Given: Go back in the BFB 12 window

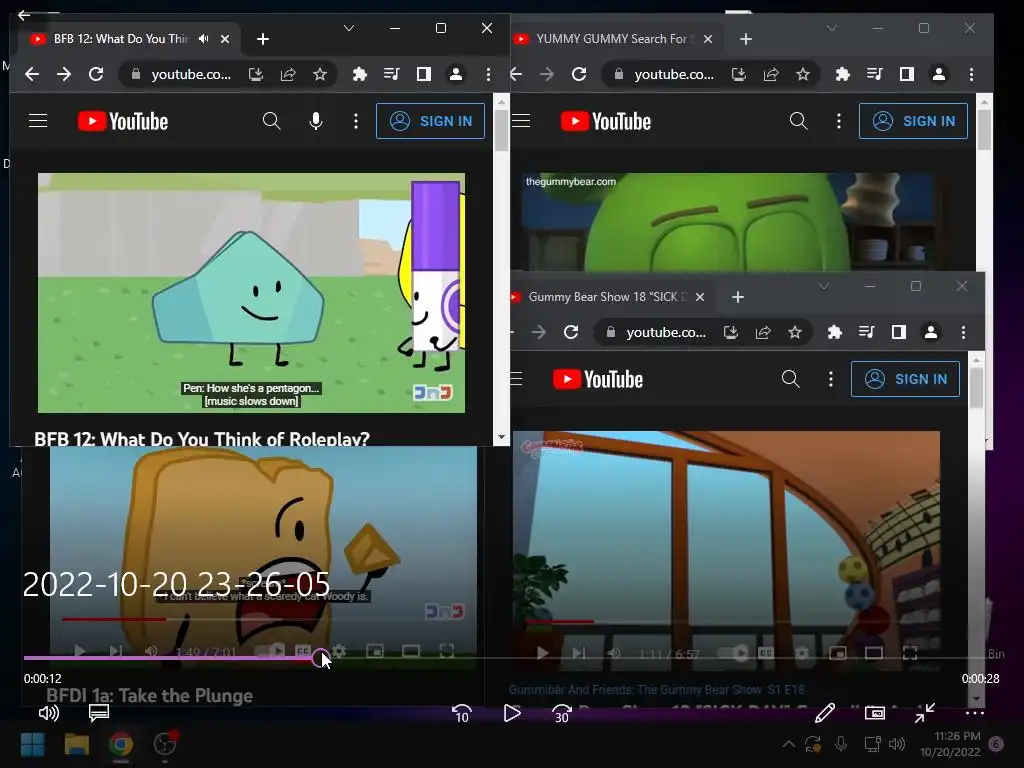Looking at the screenshot, I should coord(31,74).
